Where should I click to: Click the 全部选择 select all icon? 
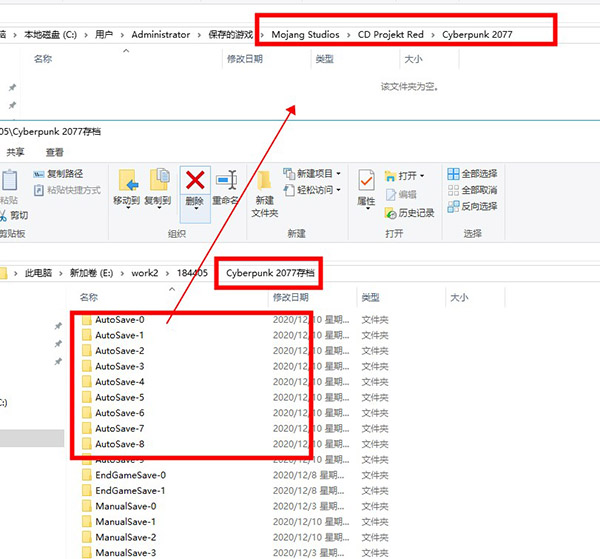(453, 174)
